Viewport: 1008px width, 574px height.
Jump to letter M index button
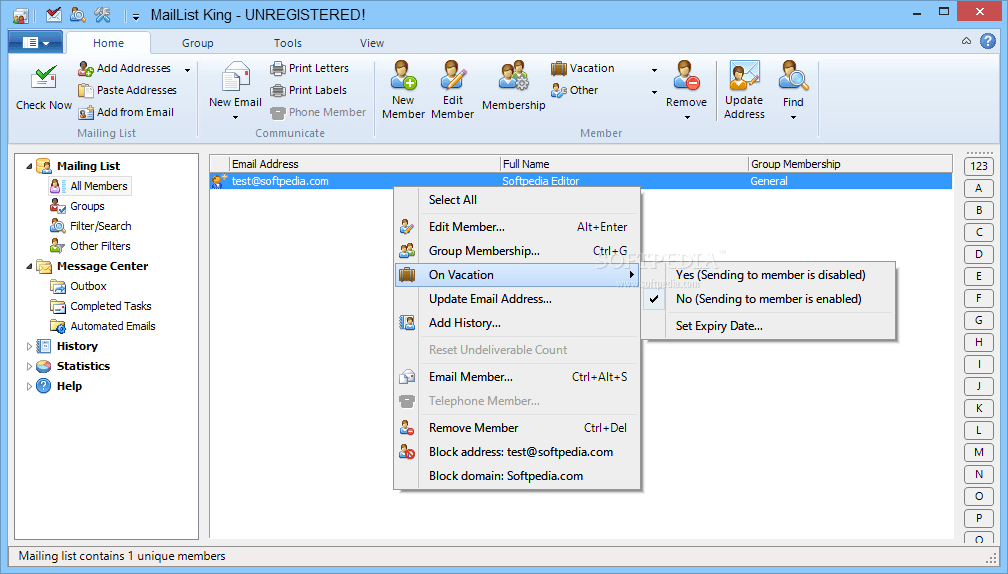pos(978,452)
